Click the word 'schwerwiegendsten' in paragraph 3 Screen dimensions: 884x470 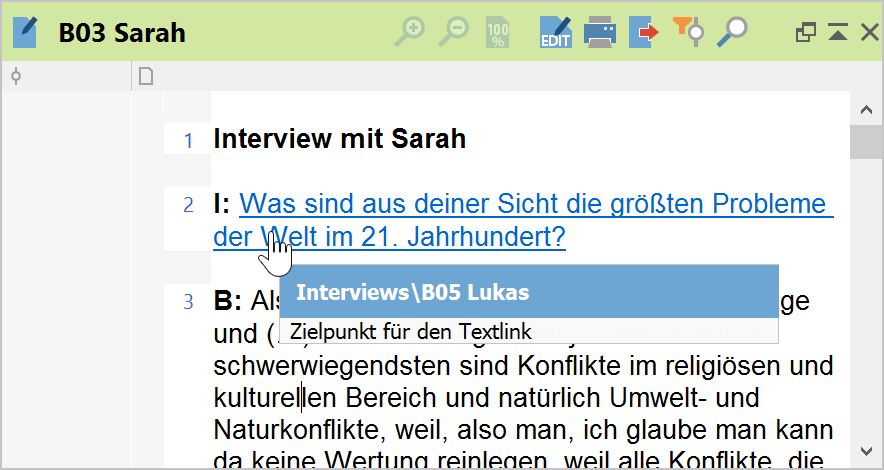pyautogui.click(x=333, y=366)
